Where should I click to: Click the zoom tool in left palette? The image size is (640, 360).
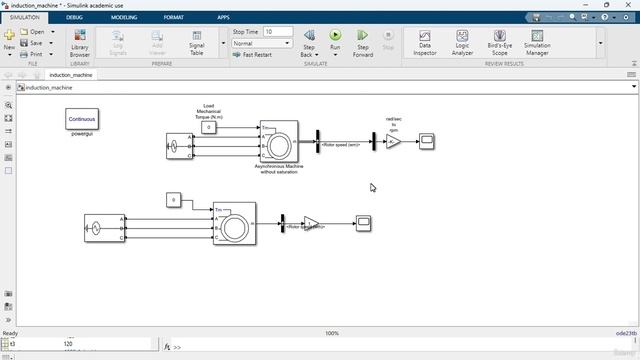8,105
